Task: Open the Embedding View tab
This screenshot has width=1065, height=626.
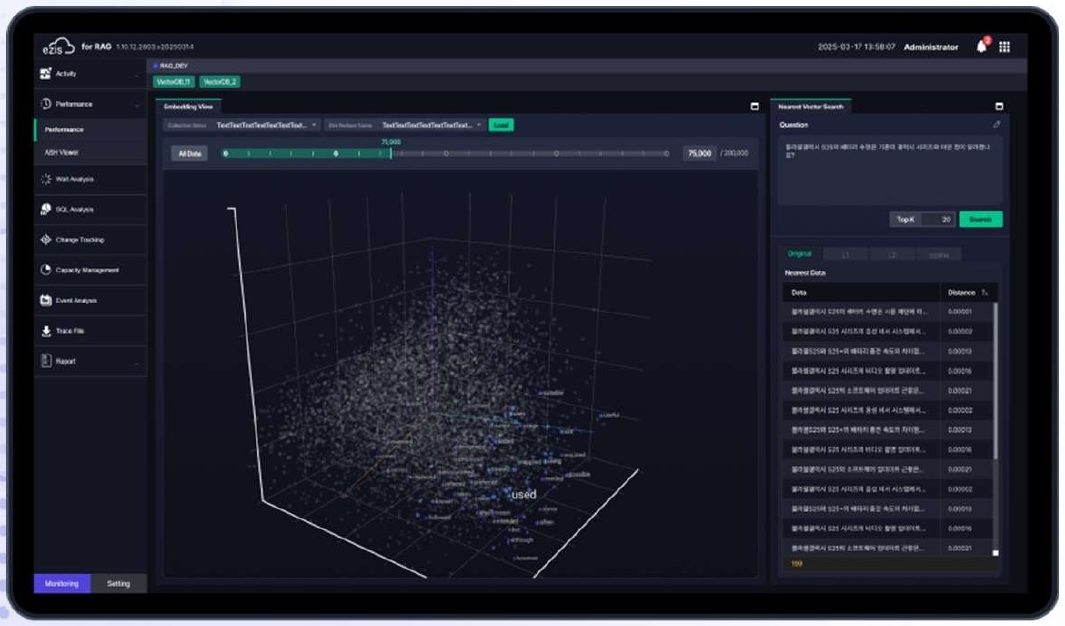Action: click(x=188, y=106)
